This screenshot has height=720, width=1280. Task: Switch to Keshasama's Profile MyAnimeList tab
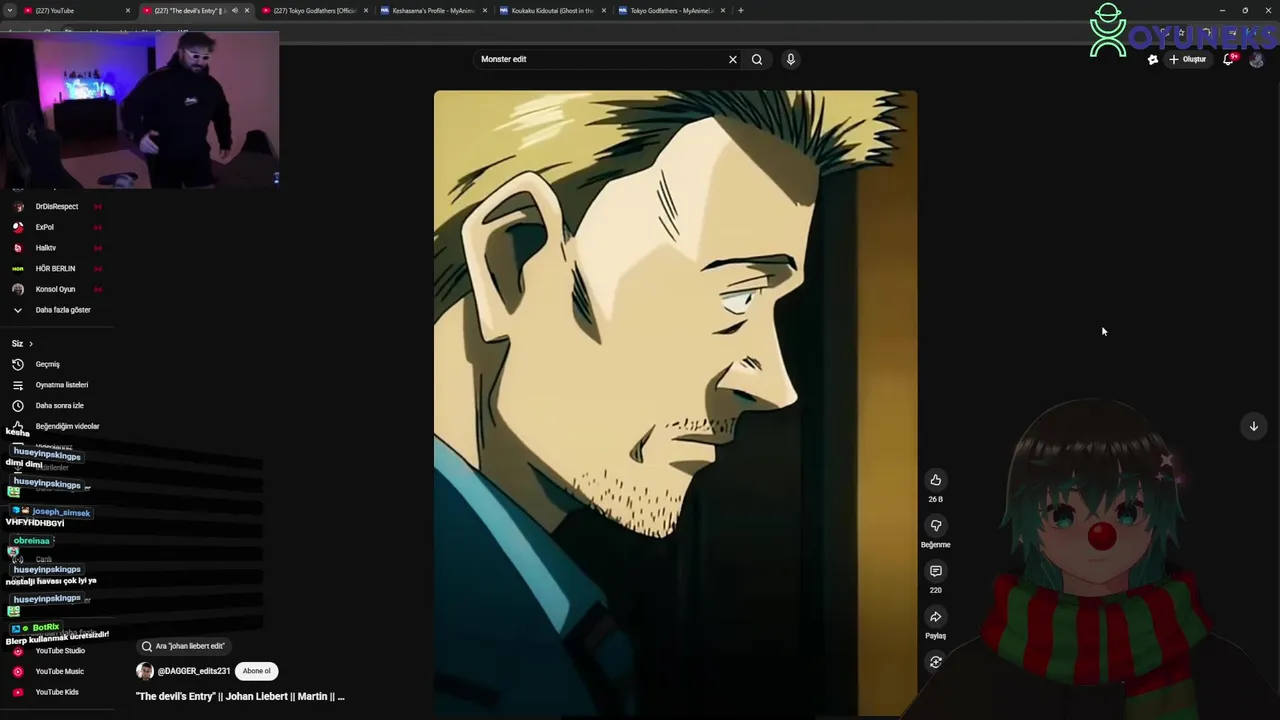tap(432, 10)
